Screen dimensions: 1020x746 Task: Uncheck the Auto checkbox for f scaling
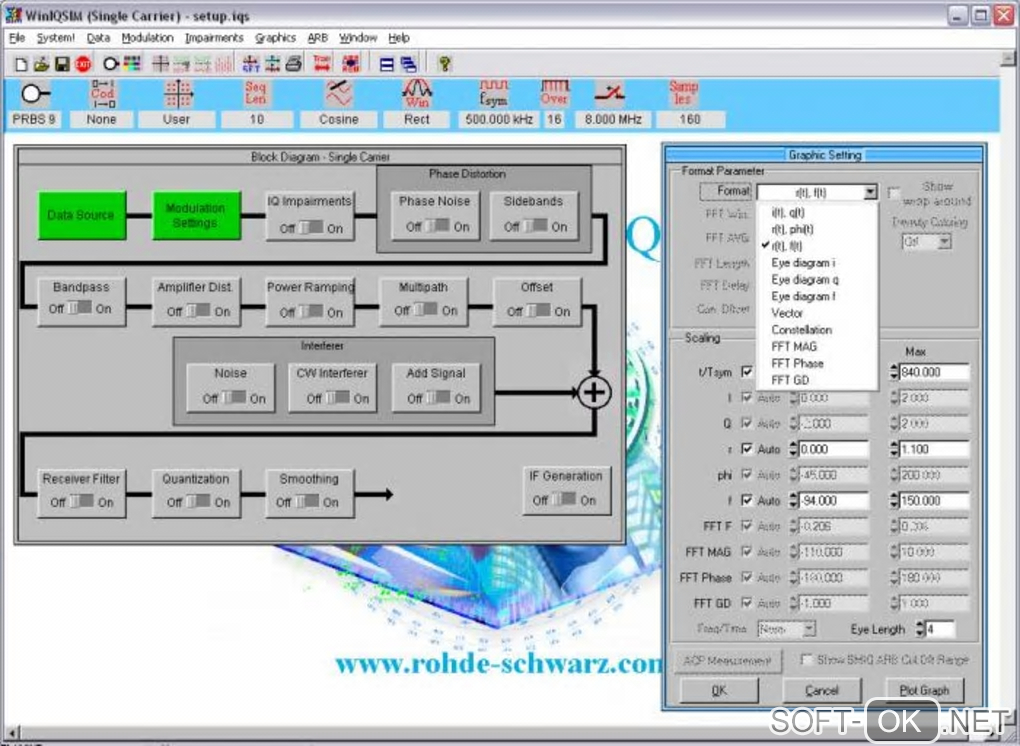coord(747,500)
